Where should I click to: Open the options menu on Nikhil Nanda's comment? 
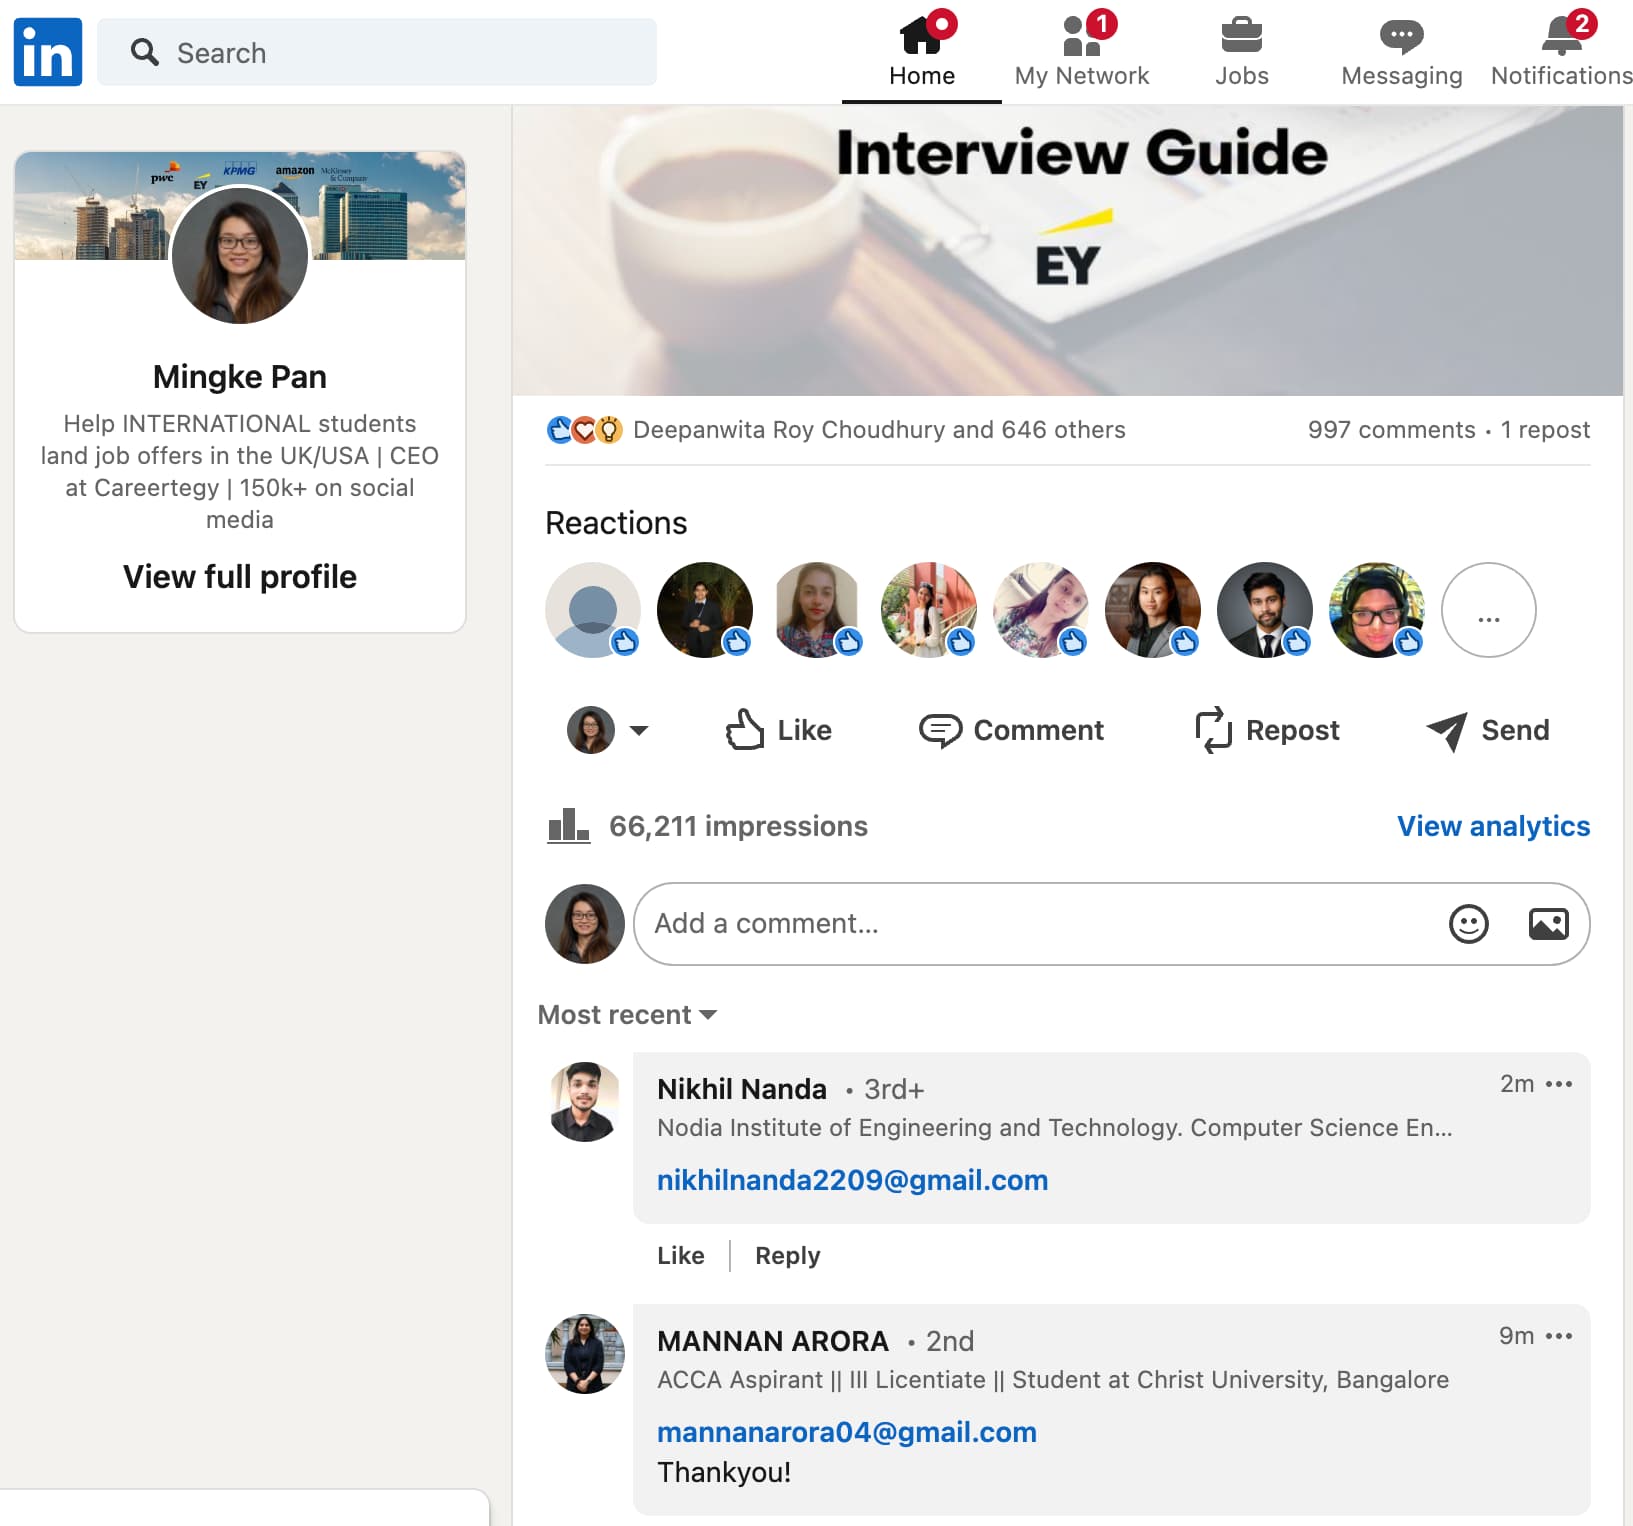pyautogui.click(x=1559, y=1084)
